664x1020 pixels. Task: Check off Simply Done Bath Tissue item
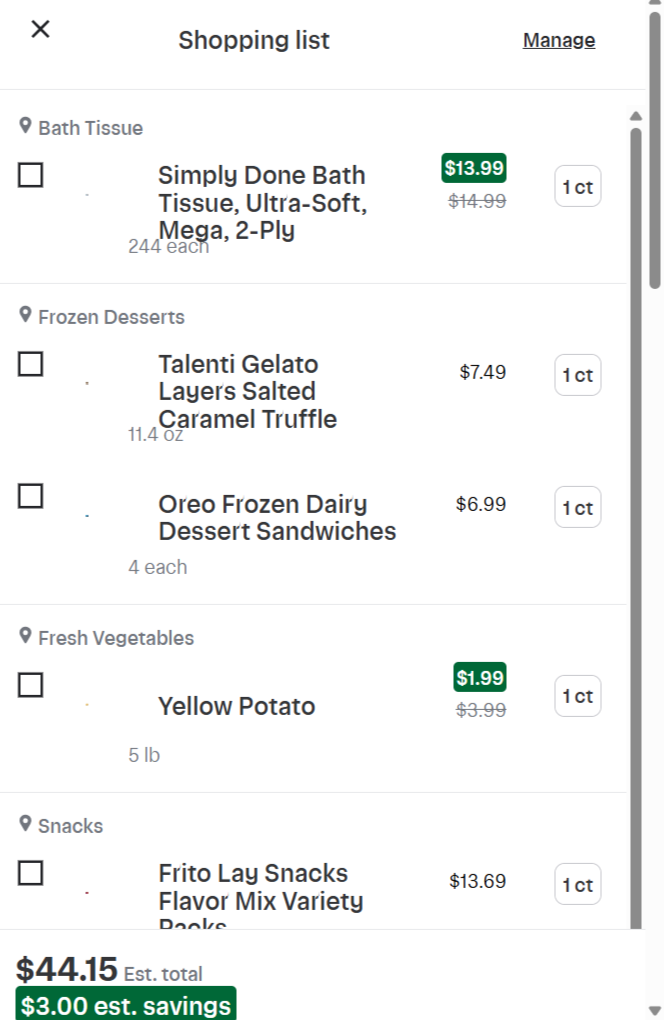coord(31,175)
